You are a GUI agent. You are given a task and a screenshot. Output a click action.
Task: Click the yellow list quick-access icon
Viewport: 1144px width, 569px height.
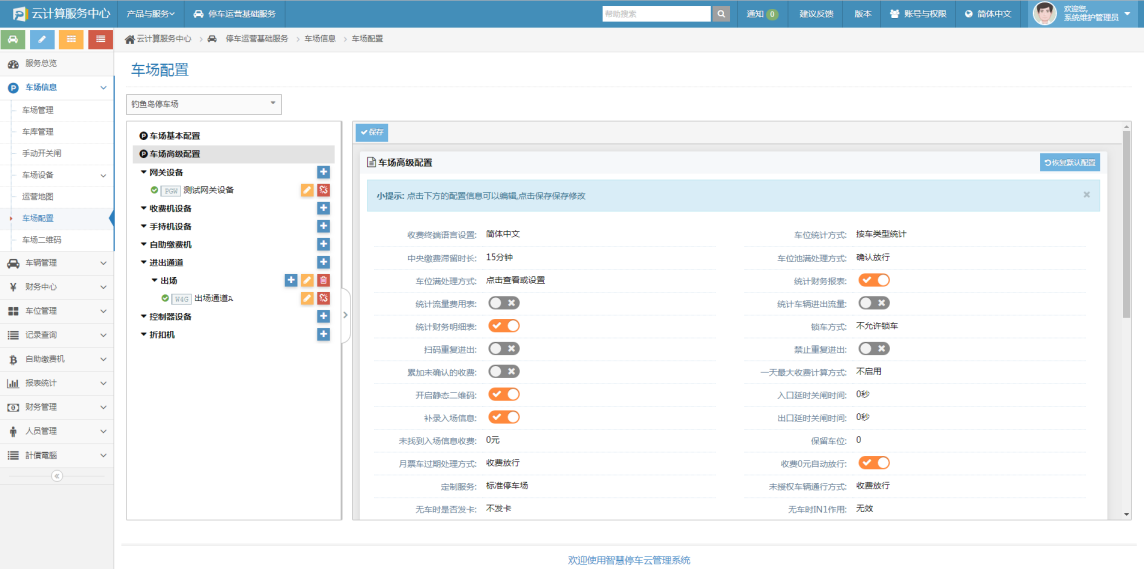pos(71,39)
